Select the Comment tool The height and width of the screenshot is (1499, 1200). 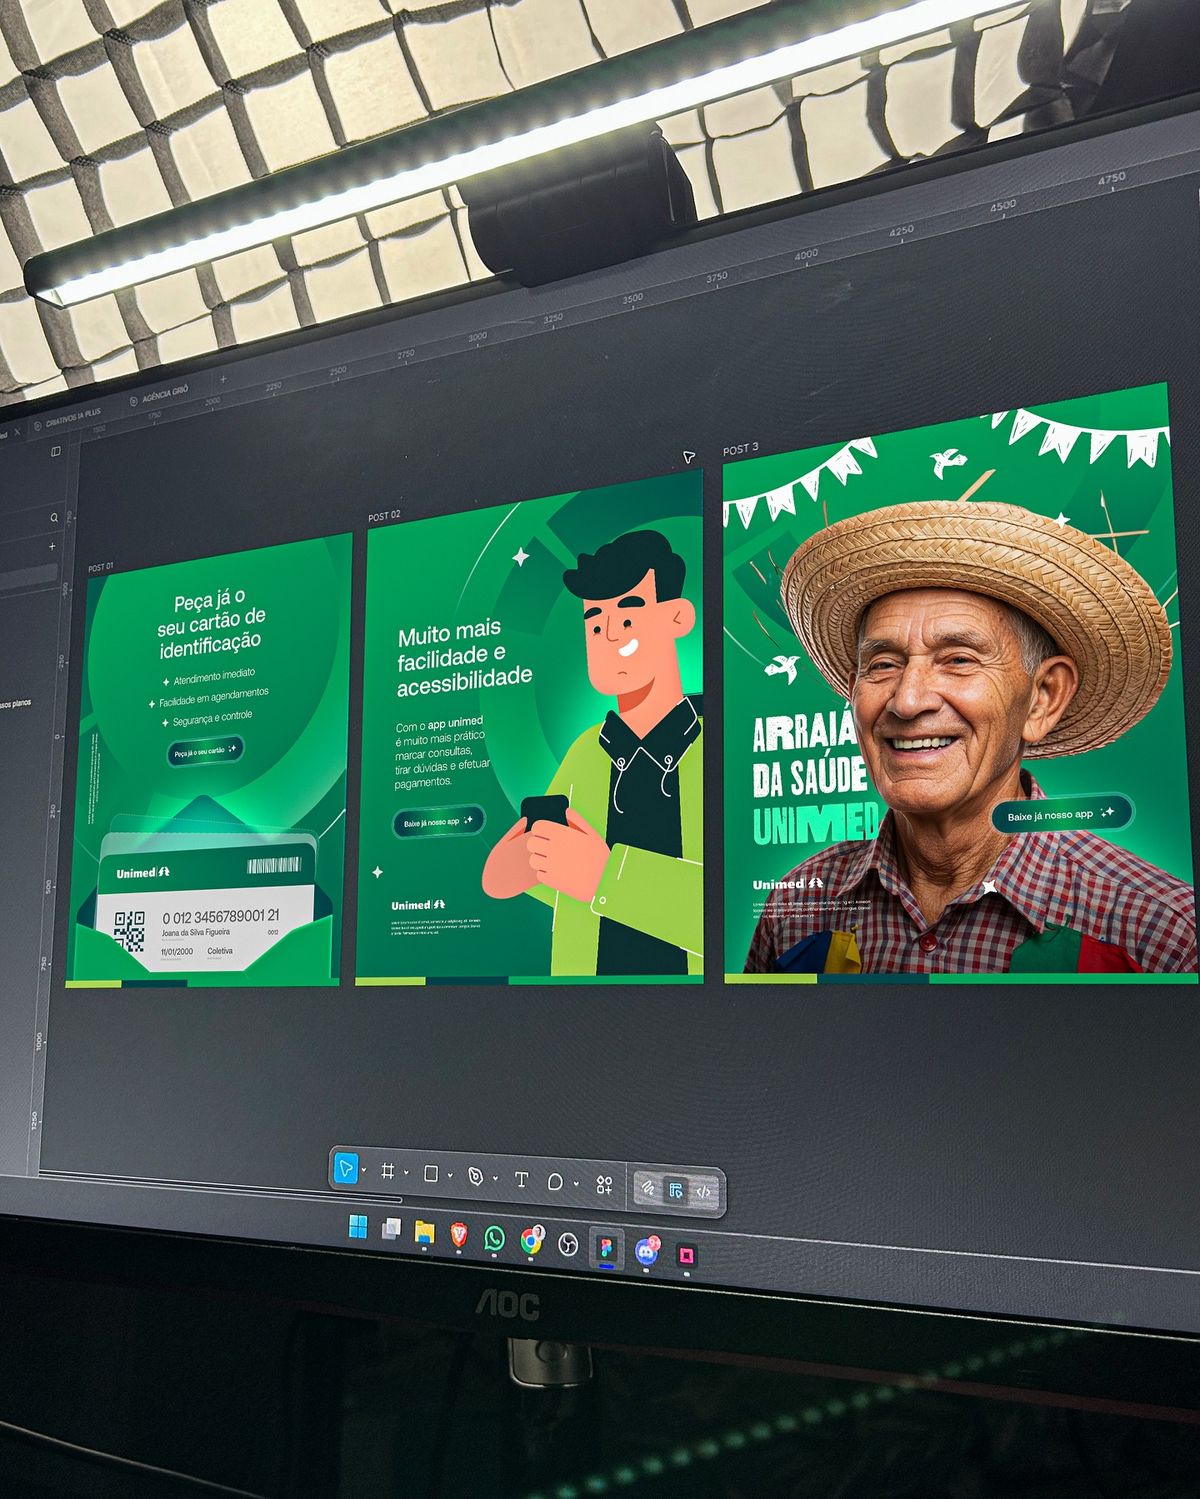click(x=555, y=1182)
